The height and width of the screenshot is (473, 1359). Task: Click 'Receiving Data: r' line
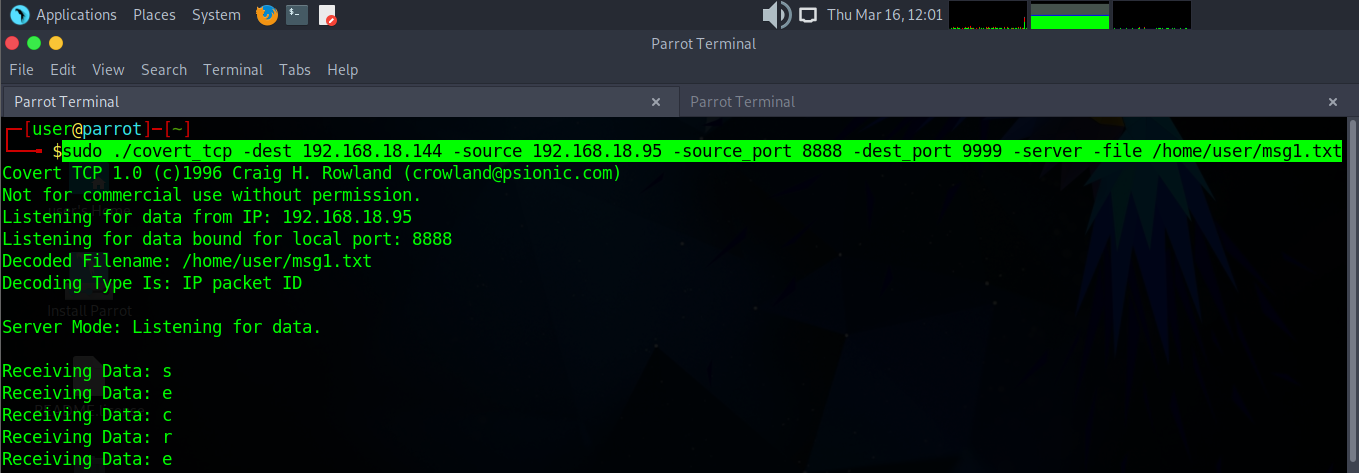[87, 437]
